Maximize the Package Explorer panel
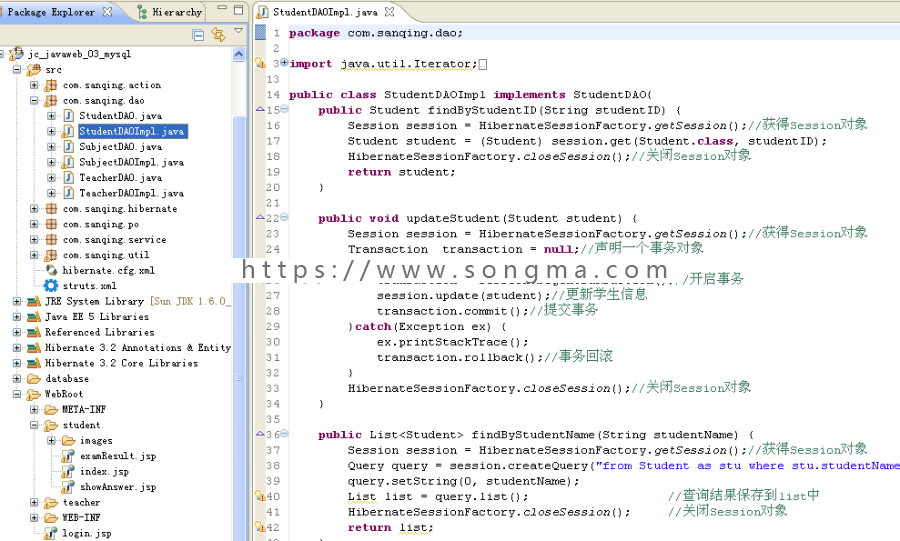 pos(238,9)
